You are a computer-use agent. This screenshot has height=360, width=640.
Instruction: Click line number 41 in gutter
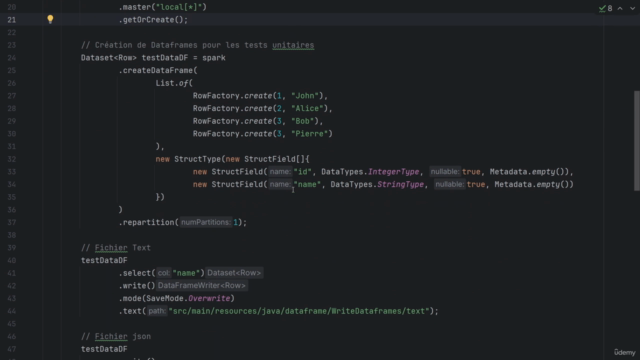11,273
